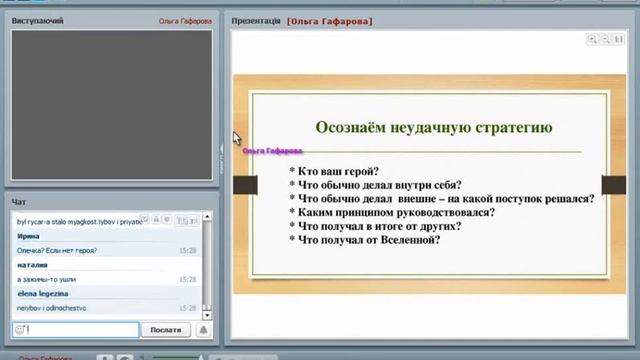Go to next slide using right dark bar
Viewport: 640px width, 360px height.
(613, 185)
